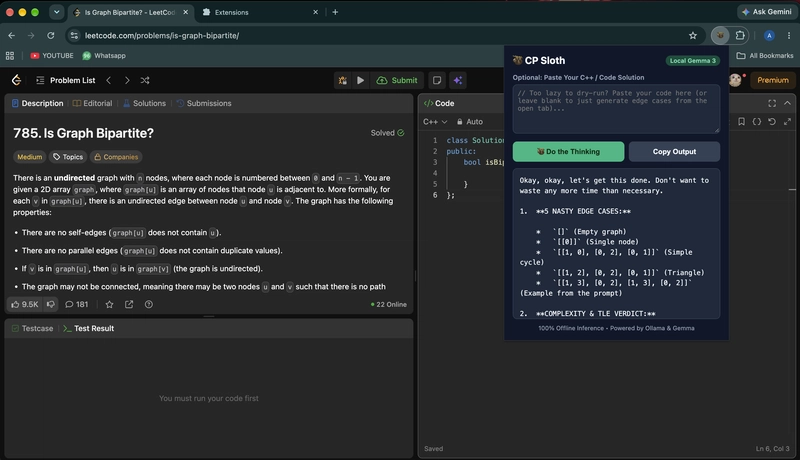
Task: Switch to the Editorial tab
Action: tap(92, 103)
